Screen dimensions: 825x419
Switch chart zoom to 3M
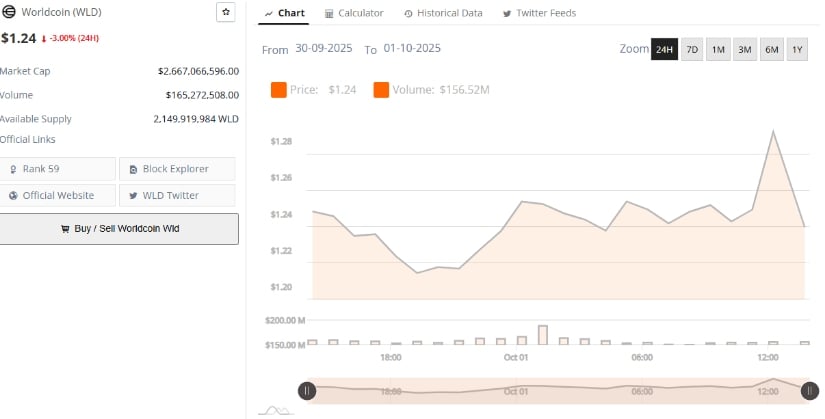(744, 49)
